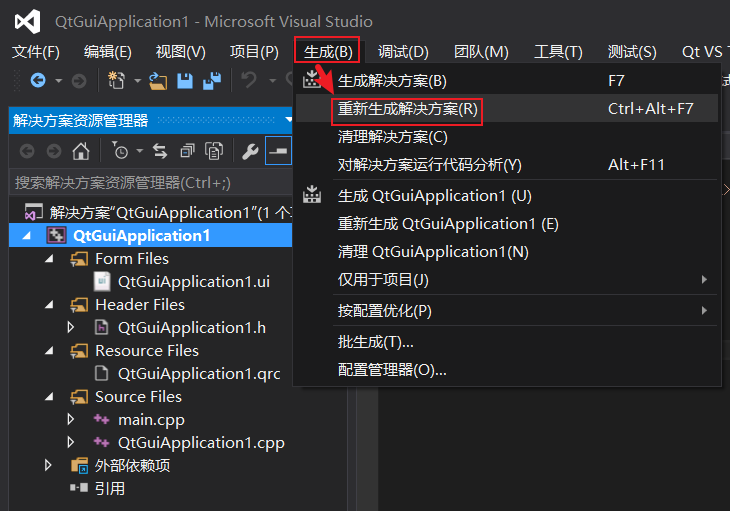Click Solution Explorer Back button

(x=27, y=151)
